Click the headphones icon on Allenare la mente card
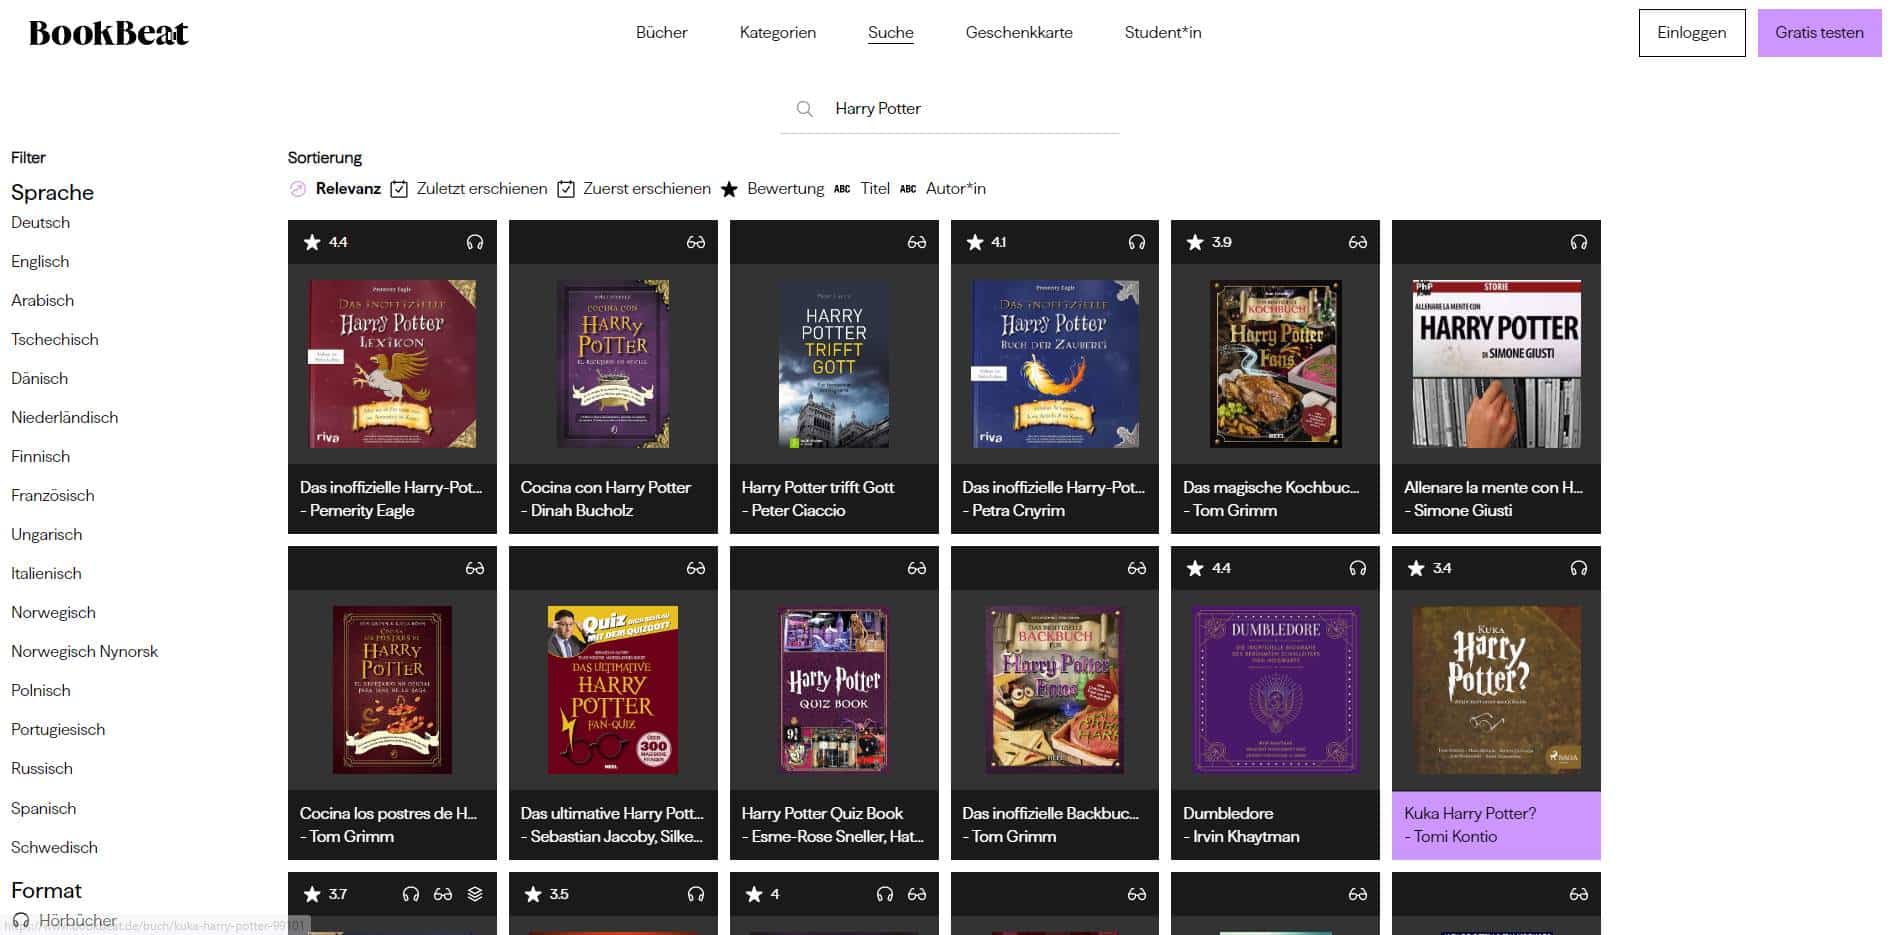 click(x=1579, y=242)
